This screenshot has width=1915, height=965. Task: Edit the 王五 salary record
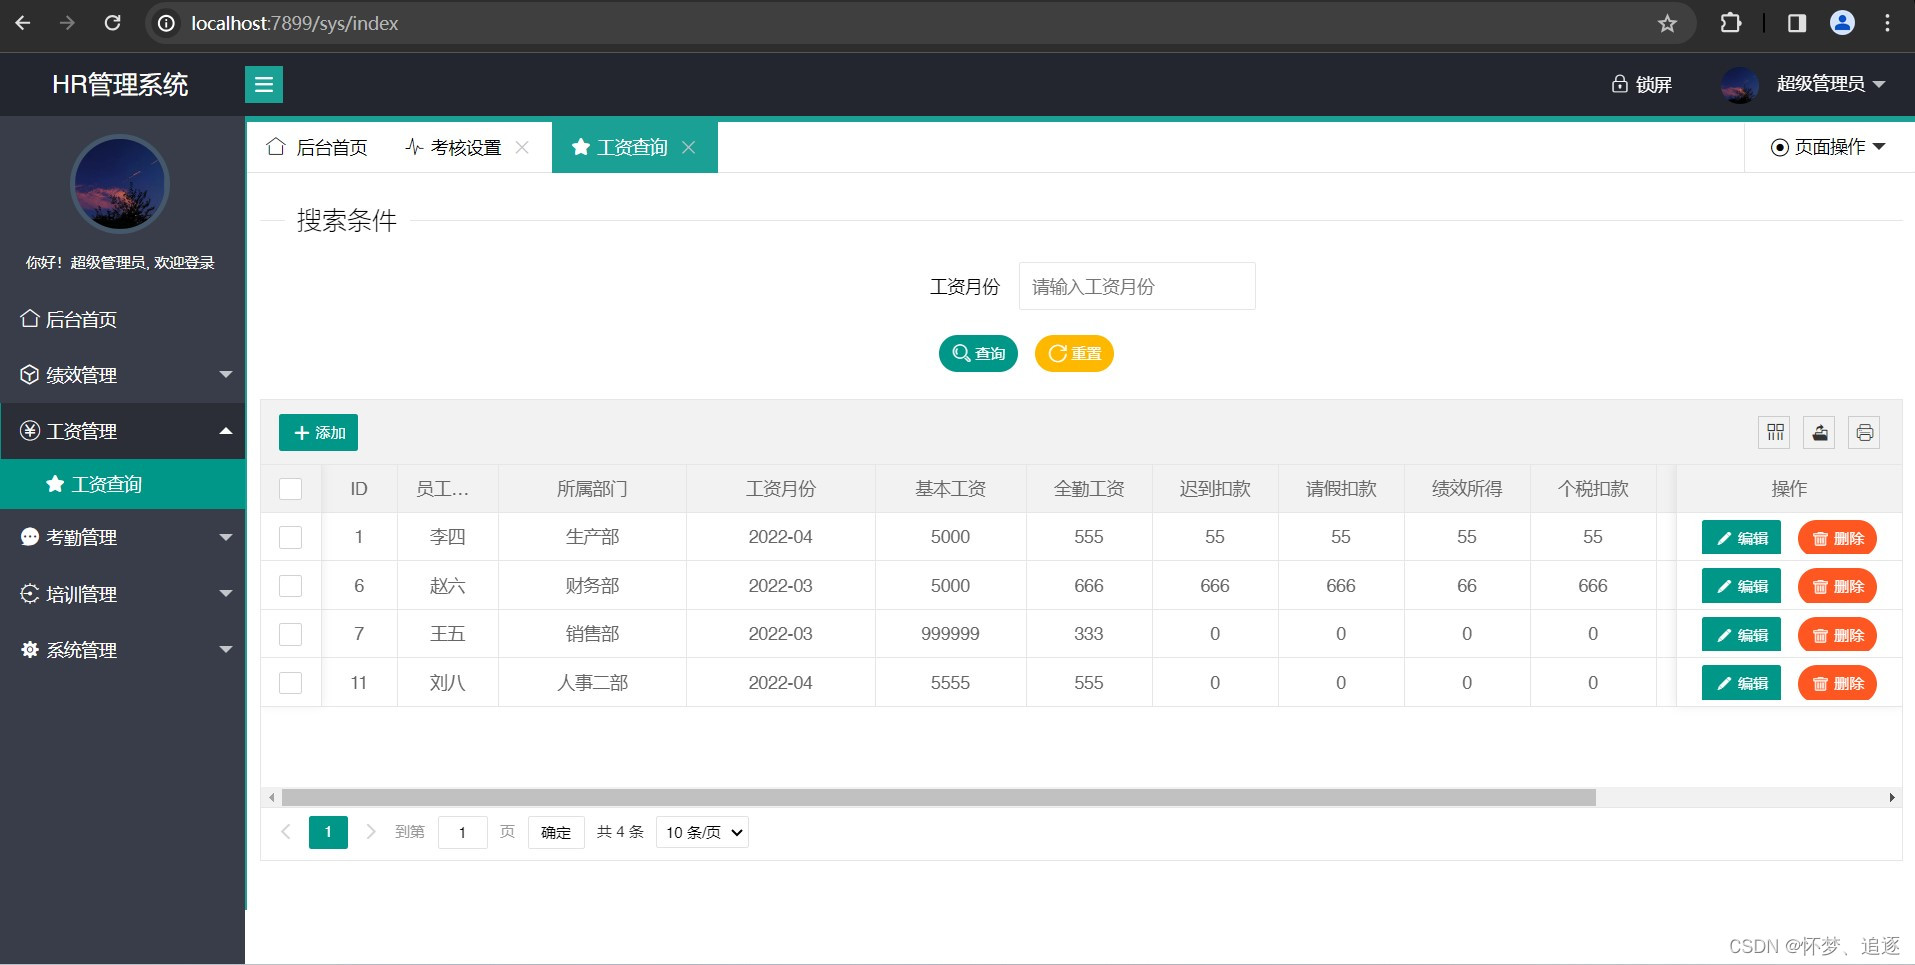tap(1741, 635)
